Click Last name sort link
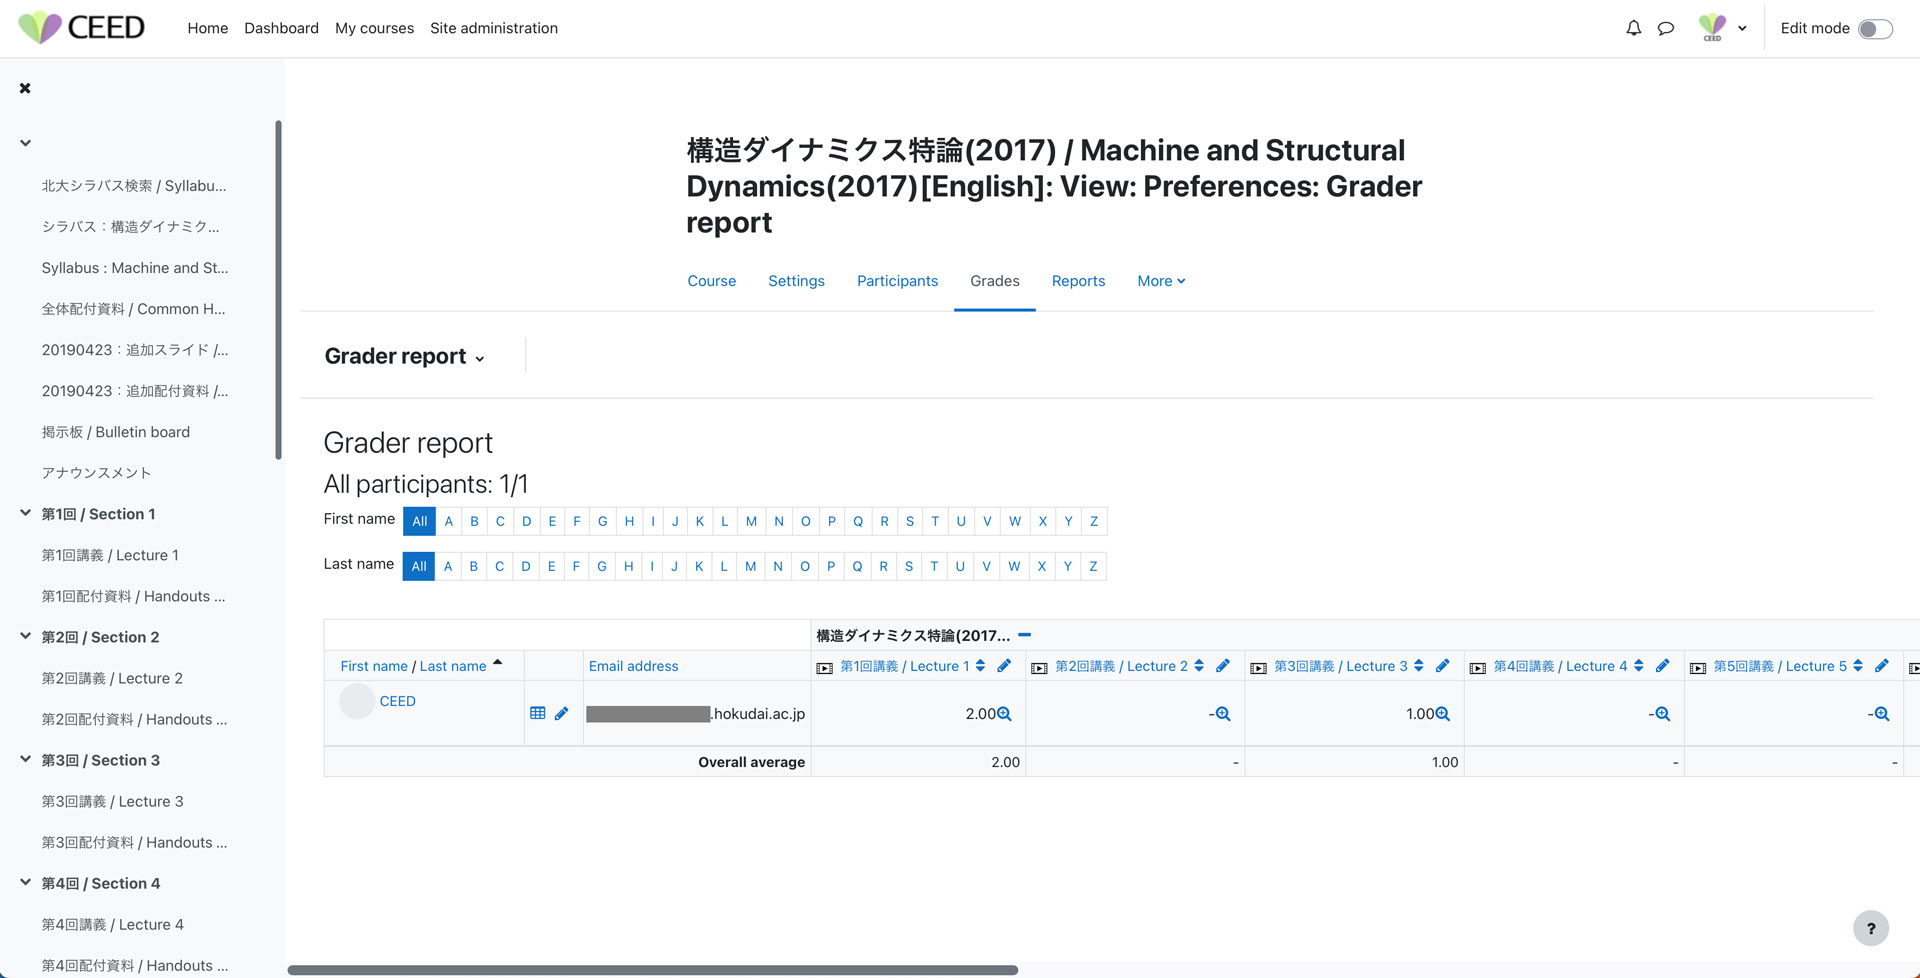This screenshot has width=1920, height=978. [x=452, y=666]
